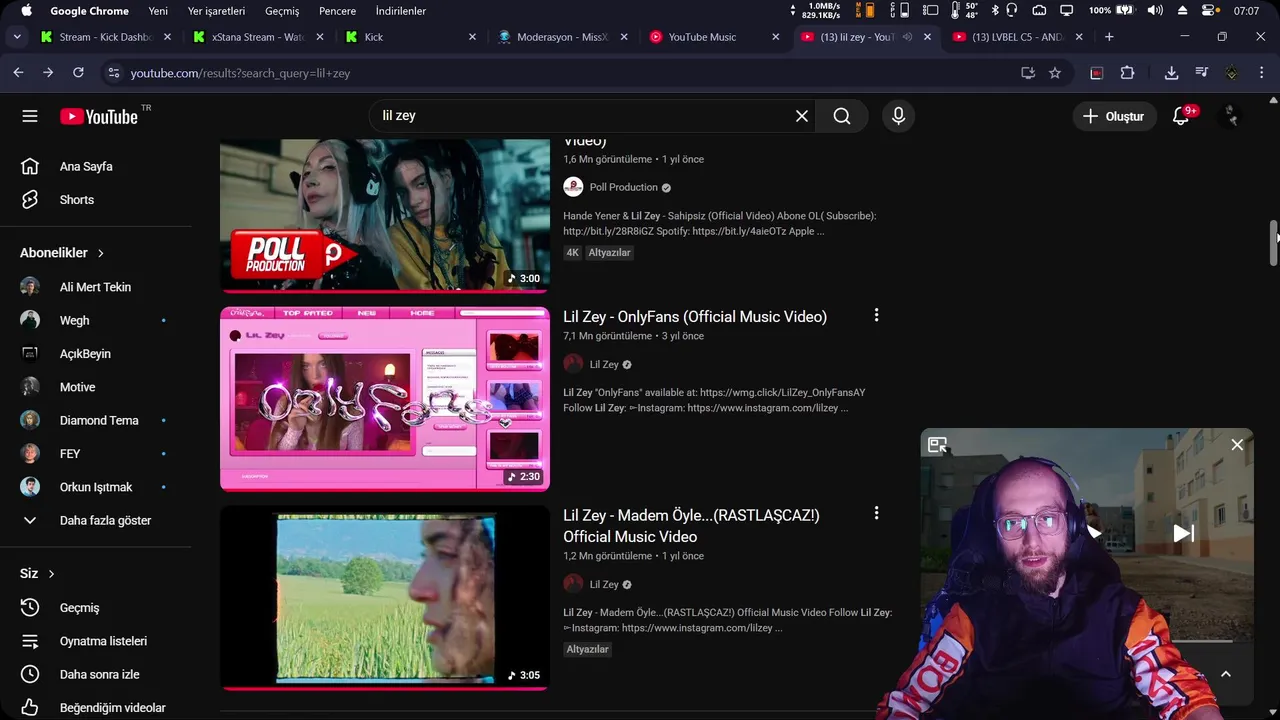Open Chrome extensions puzzle icon

pyautogui.click(x=1127, y=73)
